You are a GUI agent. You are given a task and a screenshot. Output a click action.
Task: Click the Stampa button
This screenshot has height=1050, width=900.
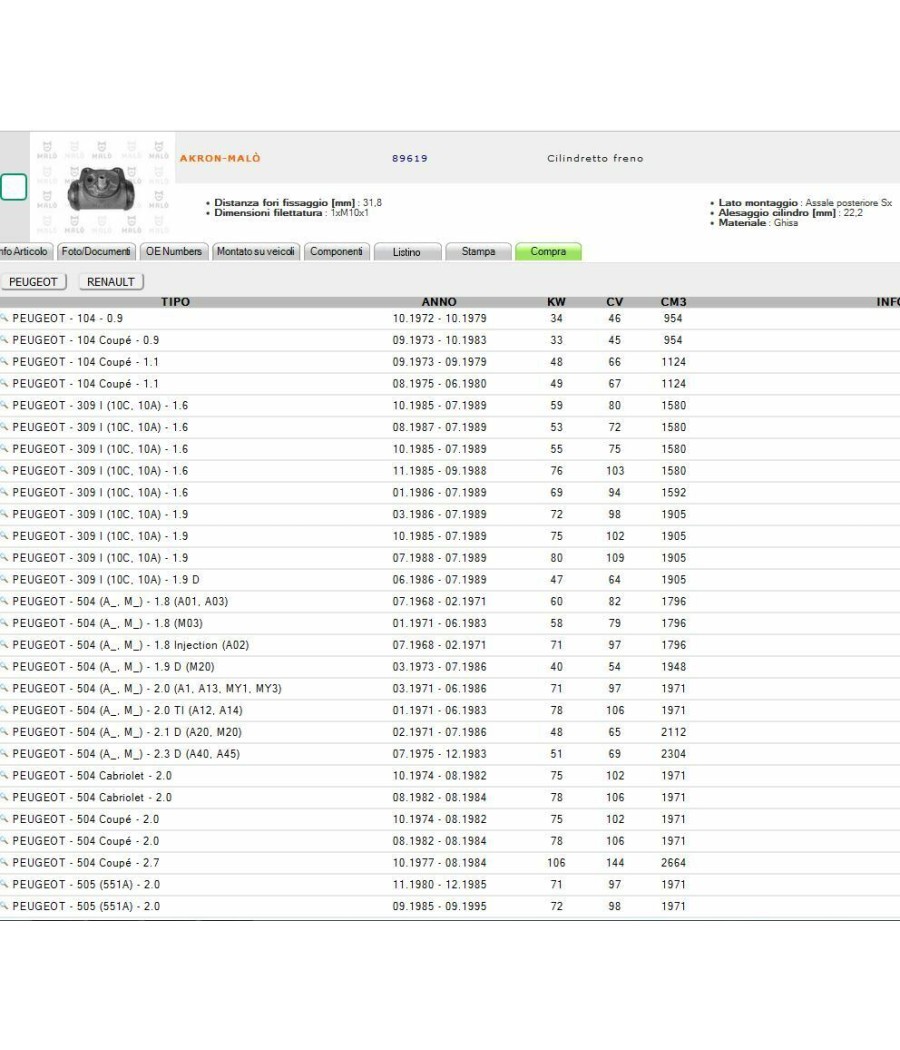(478, 252)
